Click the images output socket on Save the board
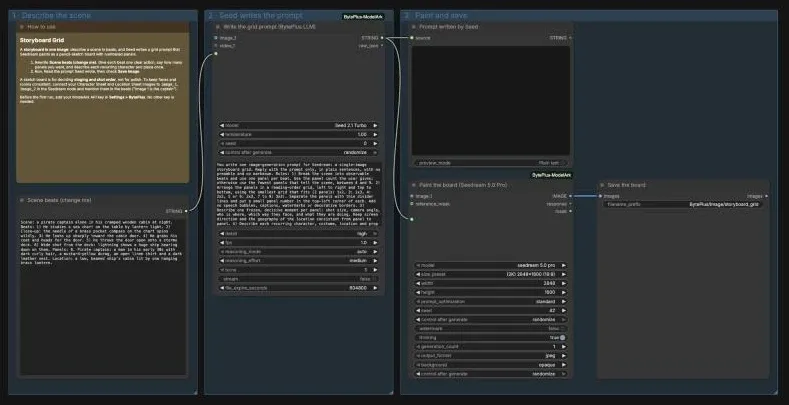Viewport: 789px width, 405px height. (766, 196)
